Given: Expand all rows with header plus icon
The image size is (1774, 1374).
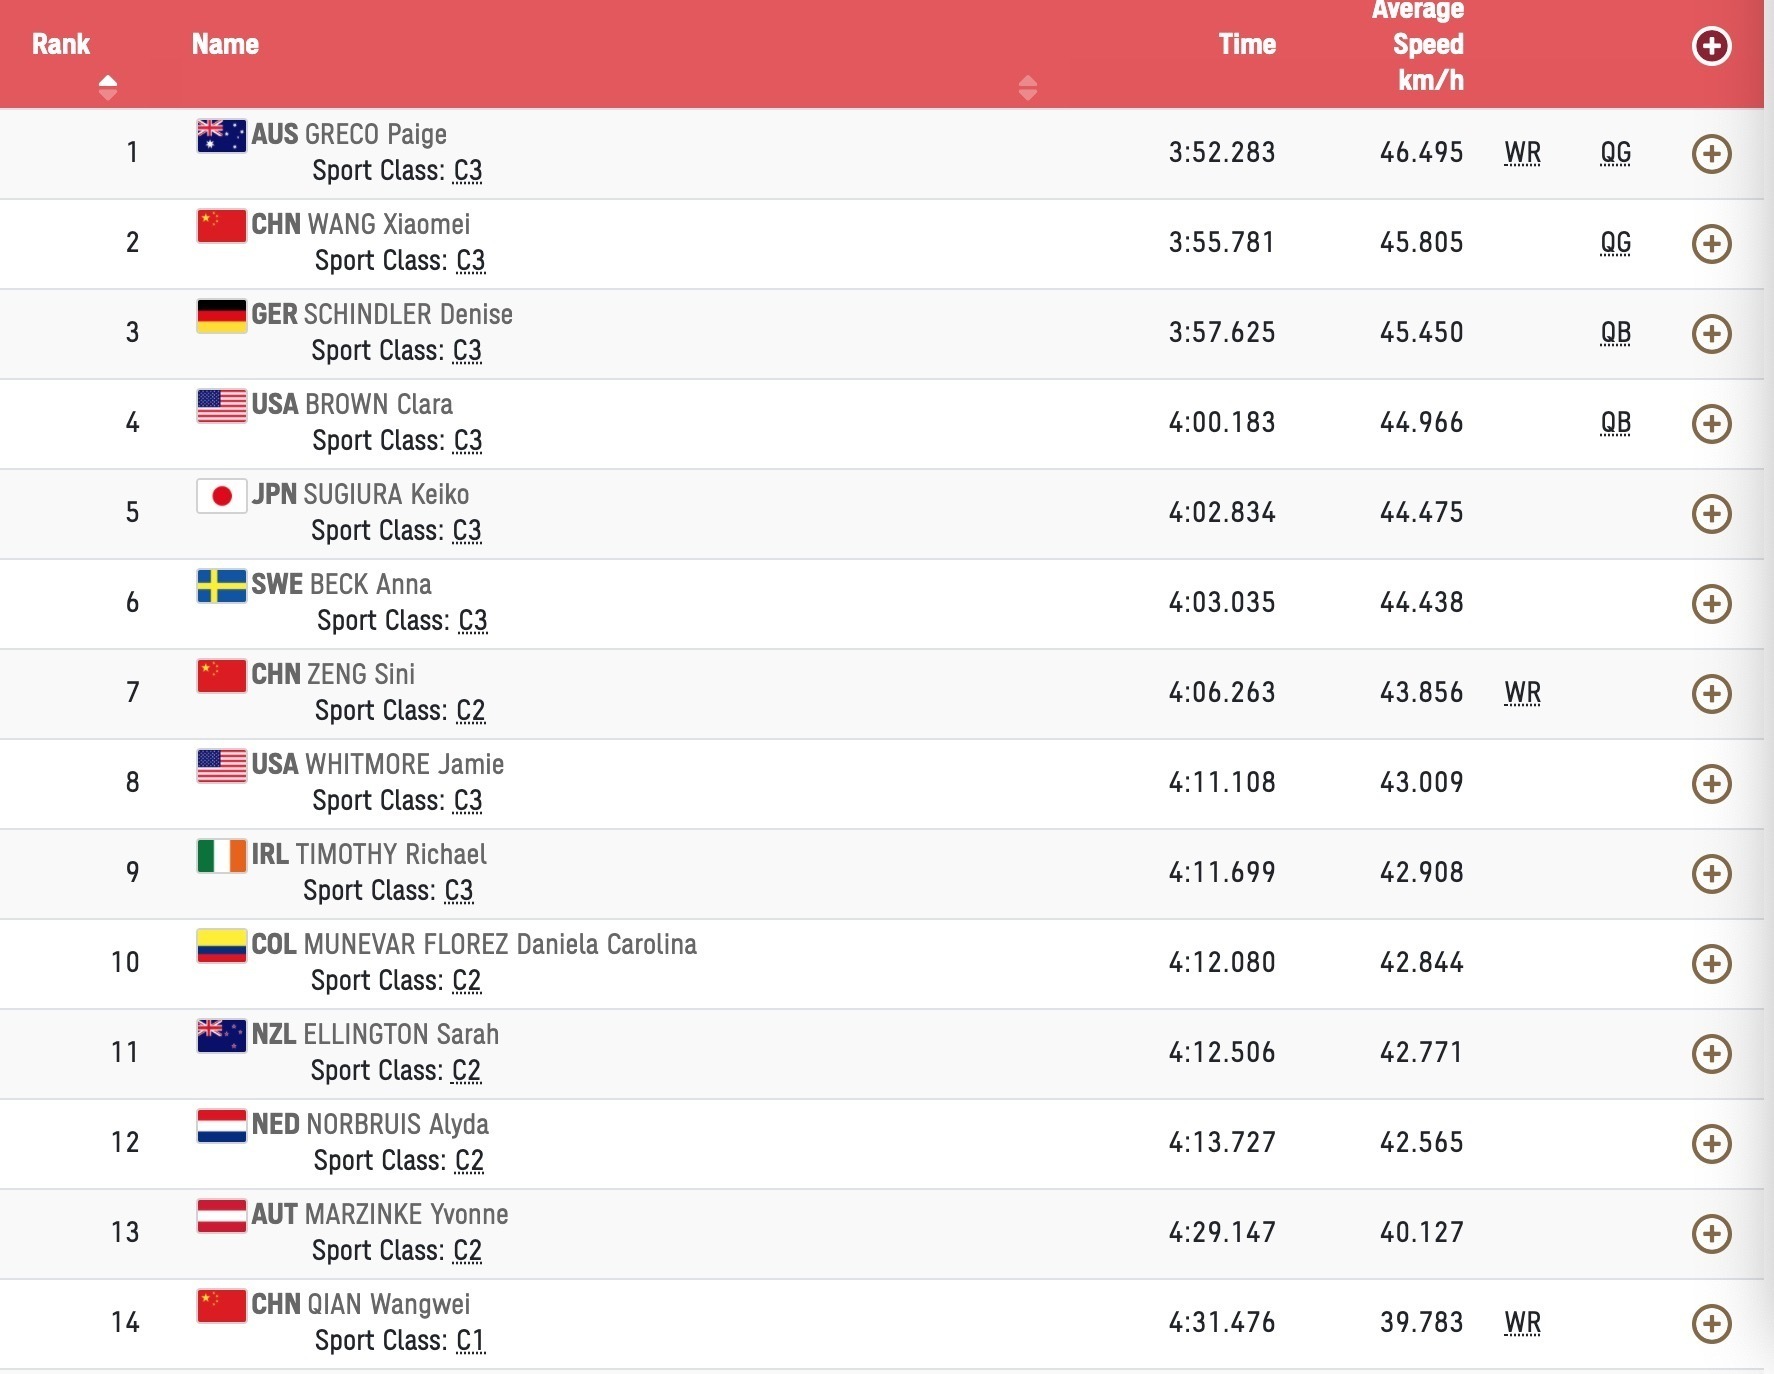Looking at the screenshot, I should 1711,46.
